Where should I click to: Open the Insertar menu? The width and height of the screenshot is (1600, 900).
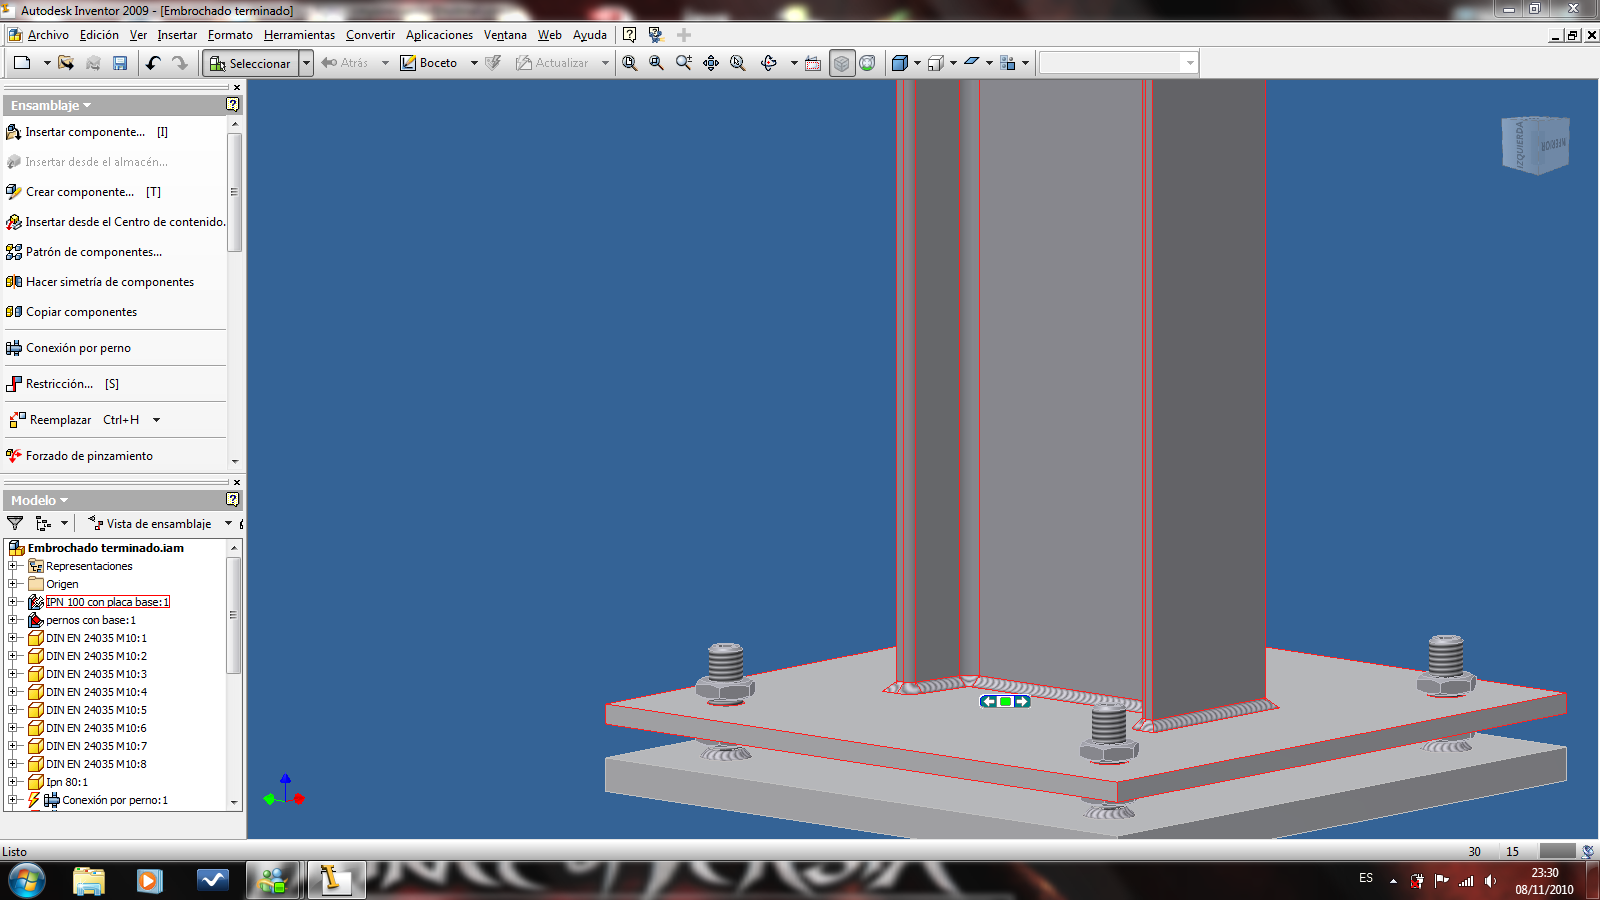(x=177, y=35)
